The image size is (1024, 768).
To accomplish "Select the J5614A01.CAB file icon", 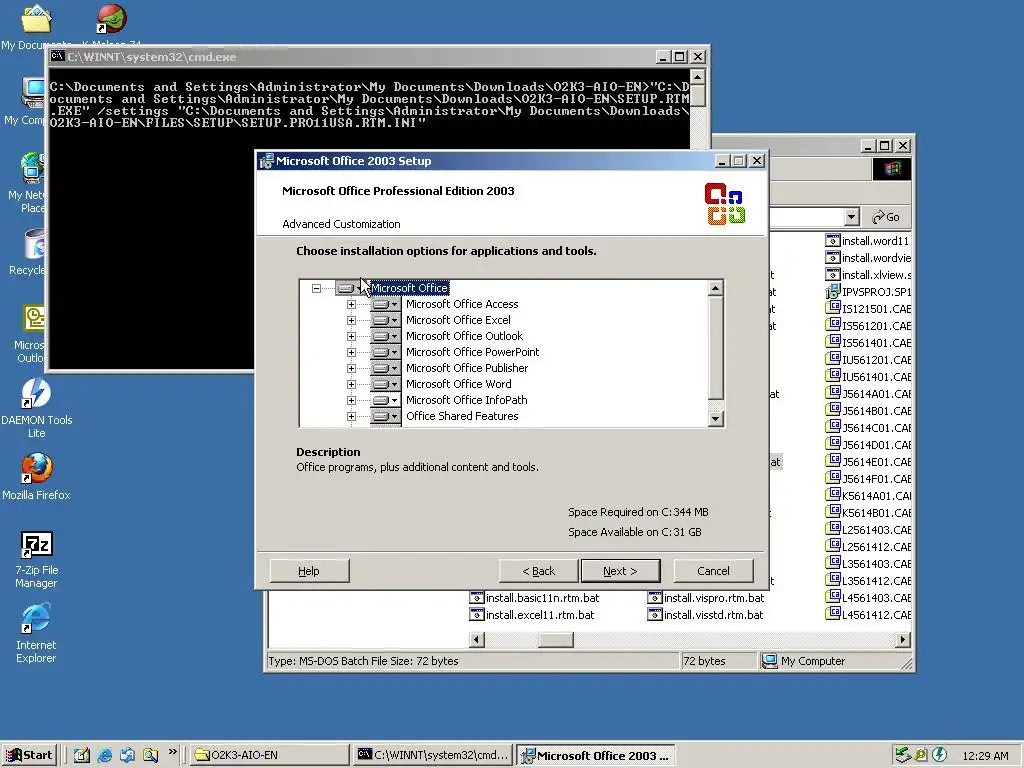I will [x=833, y=393].
